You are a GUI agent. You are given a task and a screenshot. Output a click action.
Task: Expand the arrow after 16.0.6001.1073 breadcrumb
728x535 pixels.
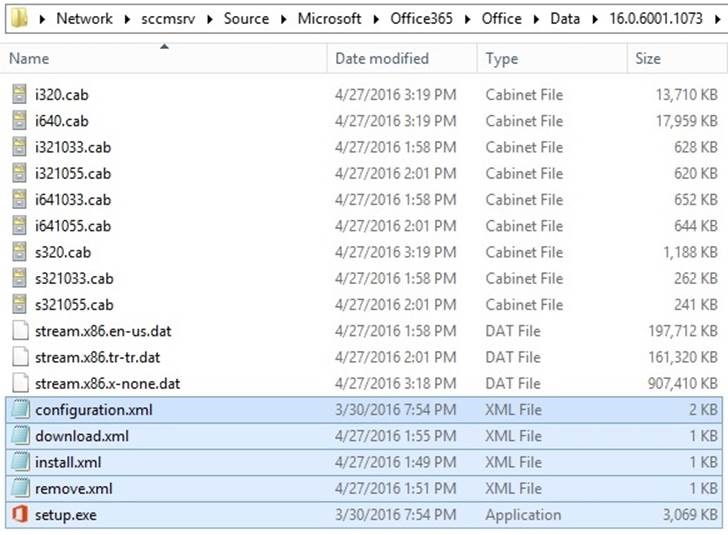click(x=717, y=19)
